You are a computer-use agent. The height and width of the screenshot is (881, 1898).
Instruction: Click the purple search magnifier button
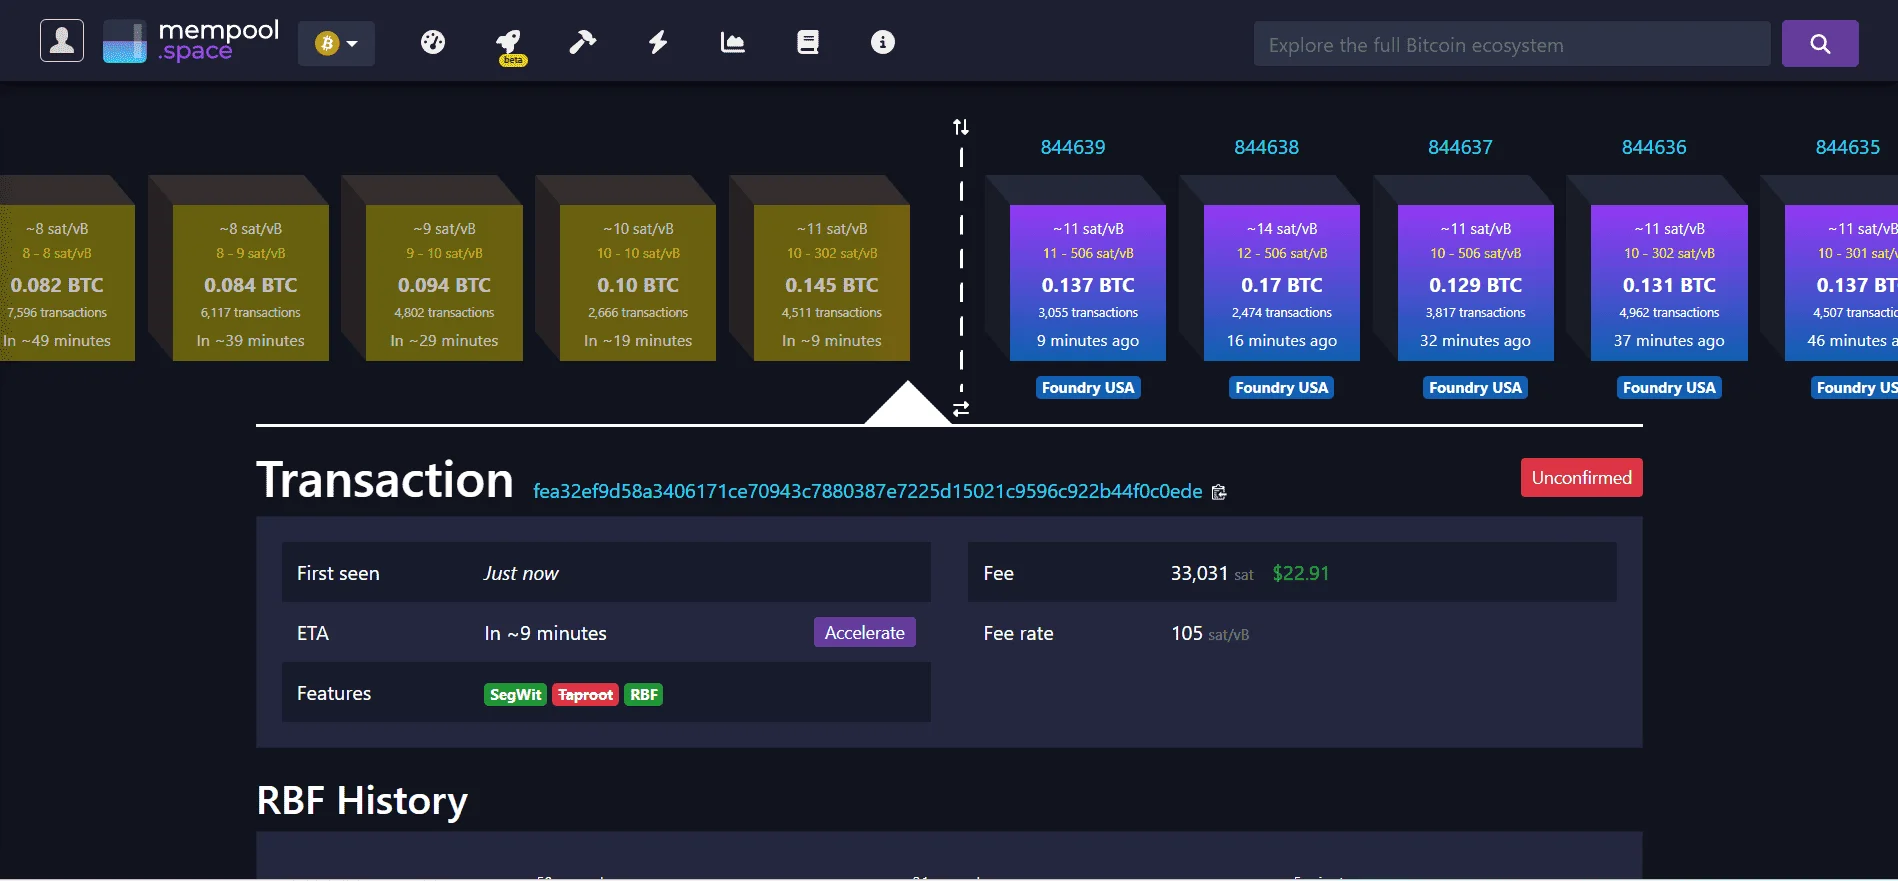point(1820,44)
